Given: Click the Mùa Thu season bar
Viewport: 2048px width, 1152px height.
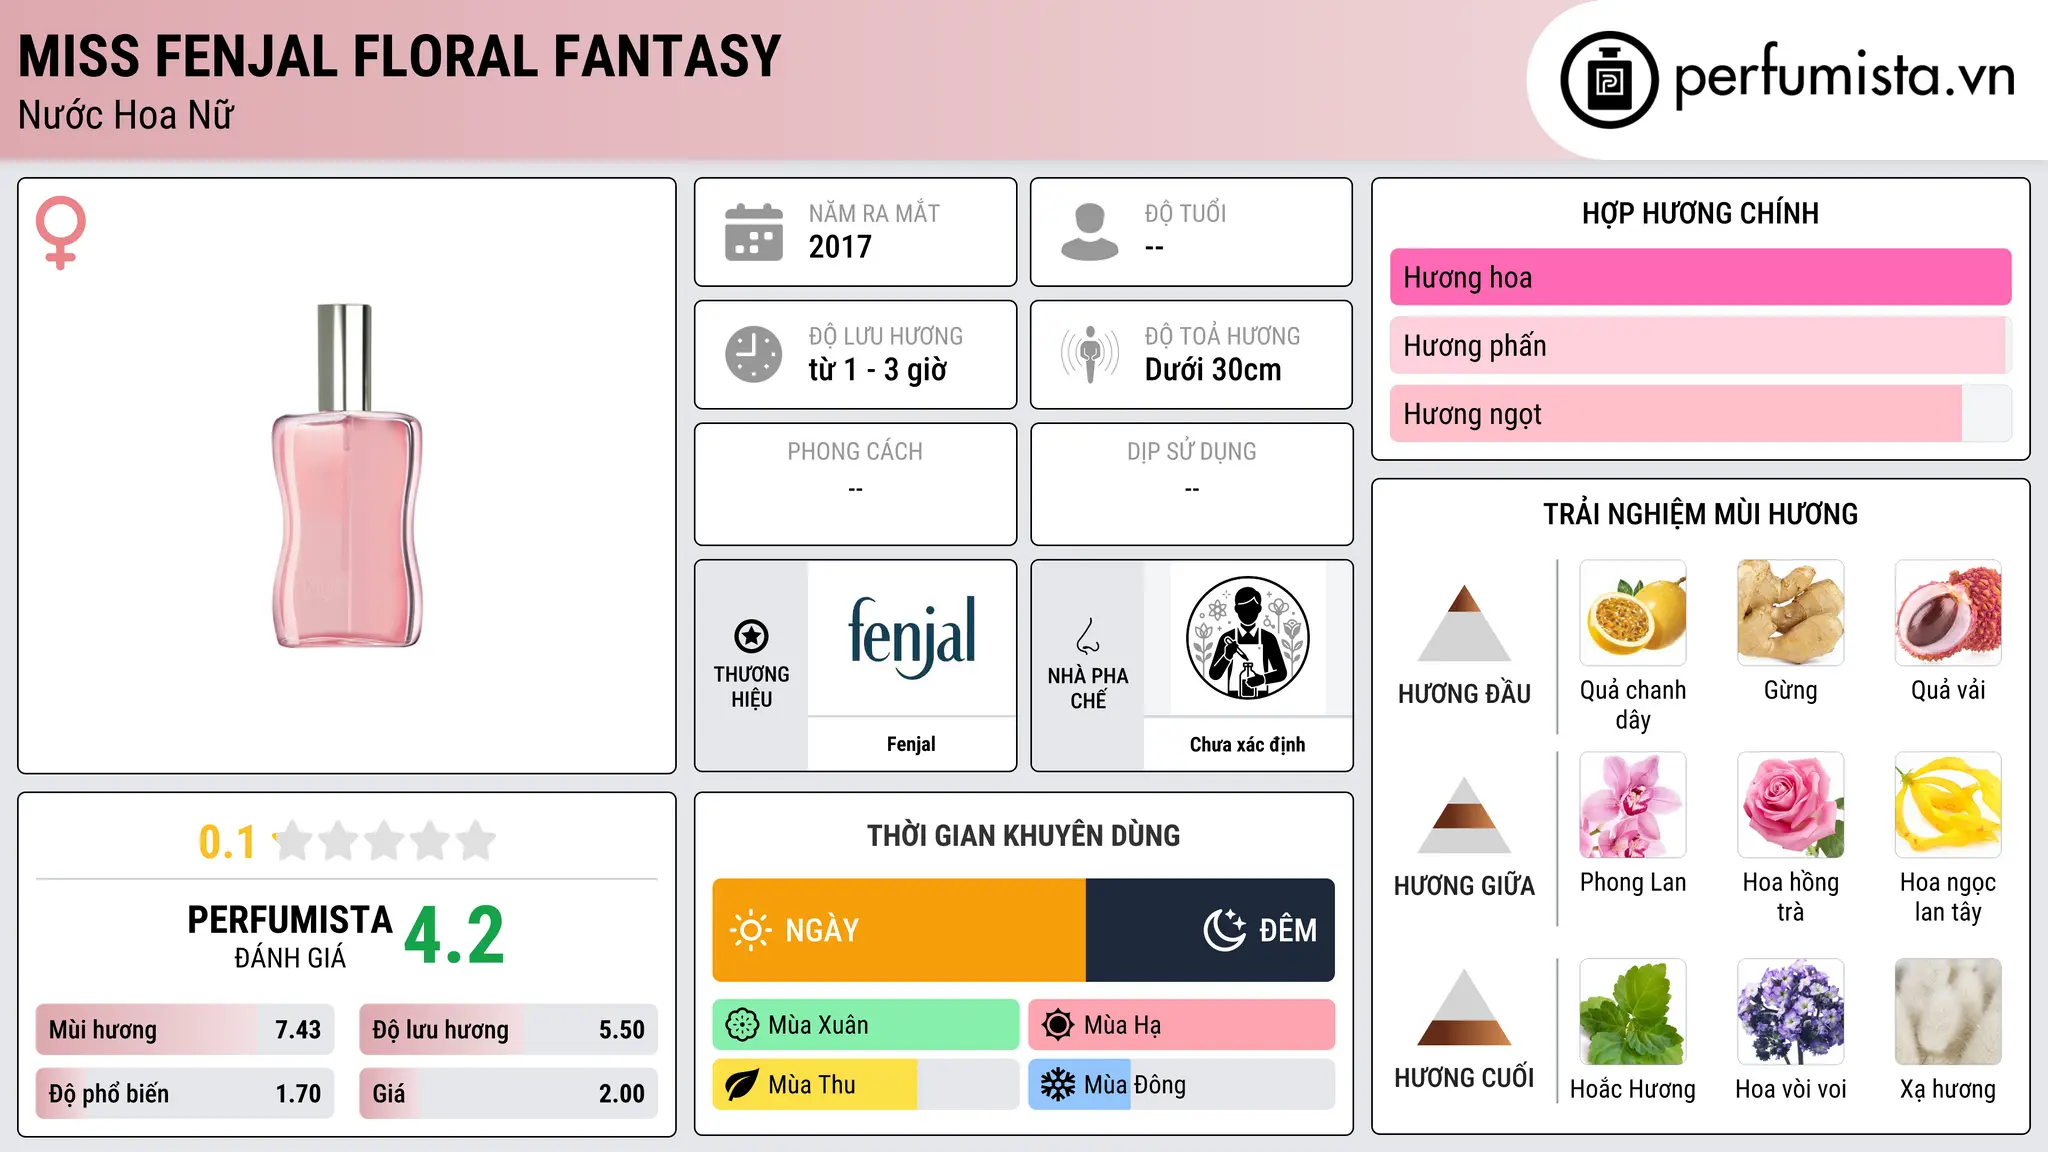Looking at the screenshot, I should tap(866, 1085).
